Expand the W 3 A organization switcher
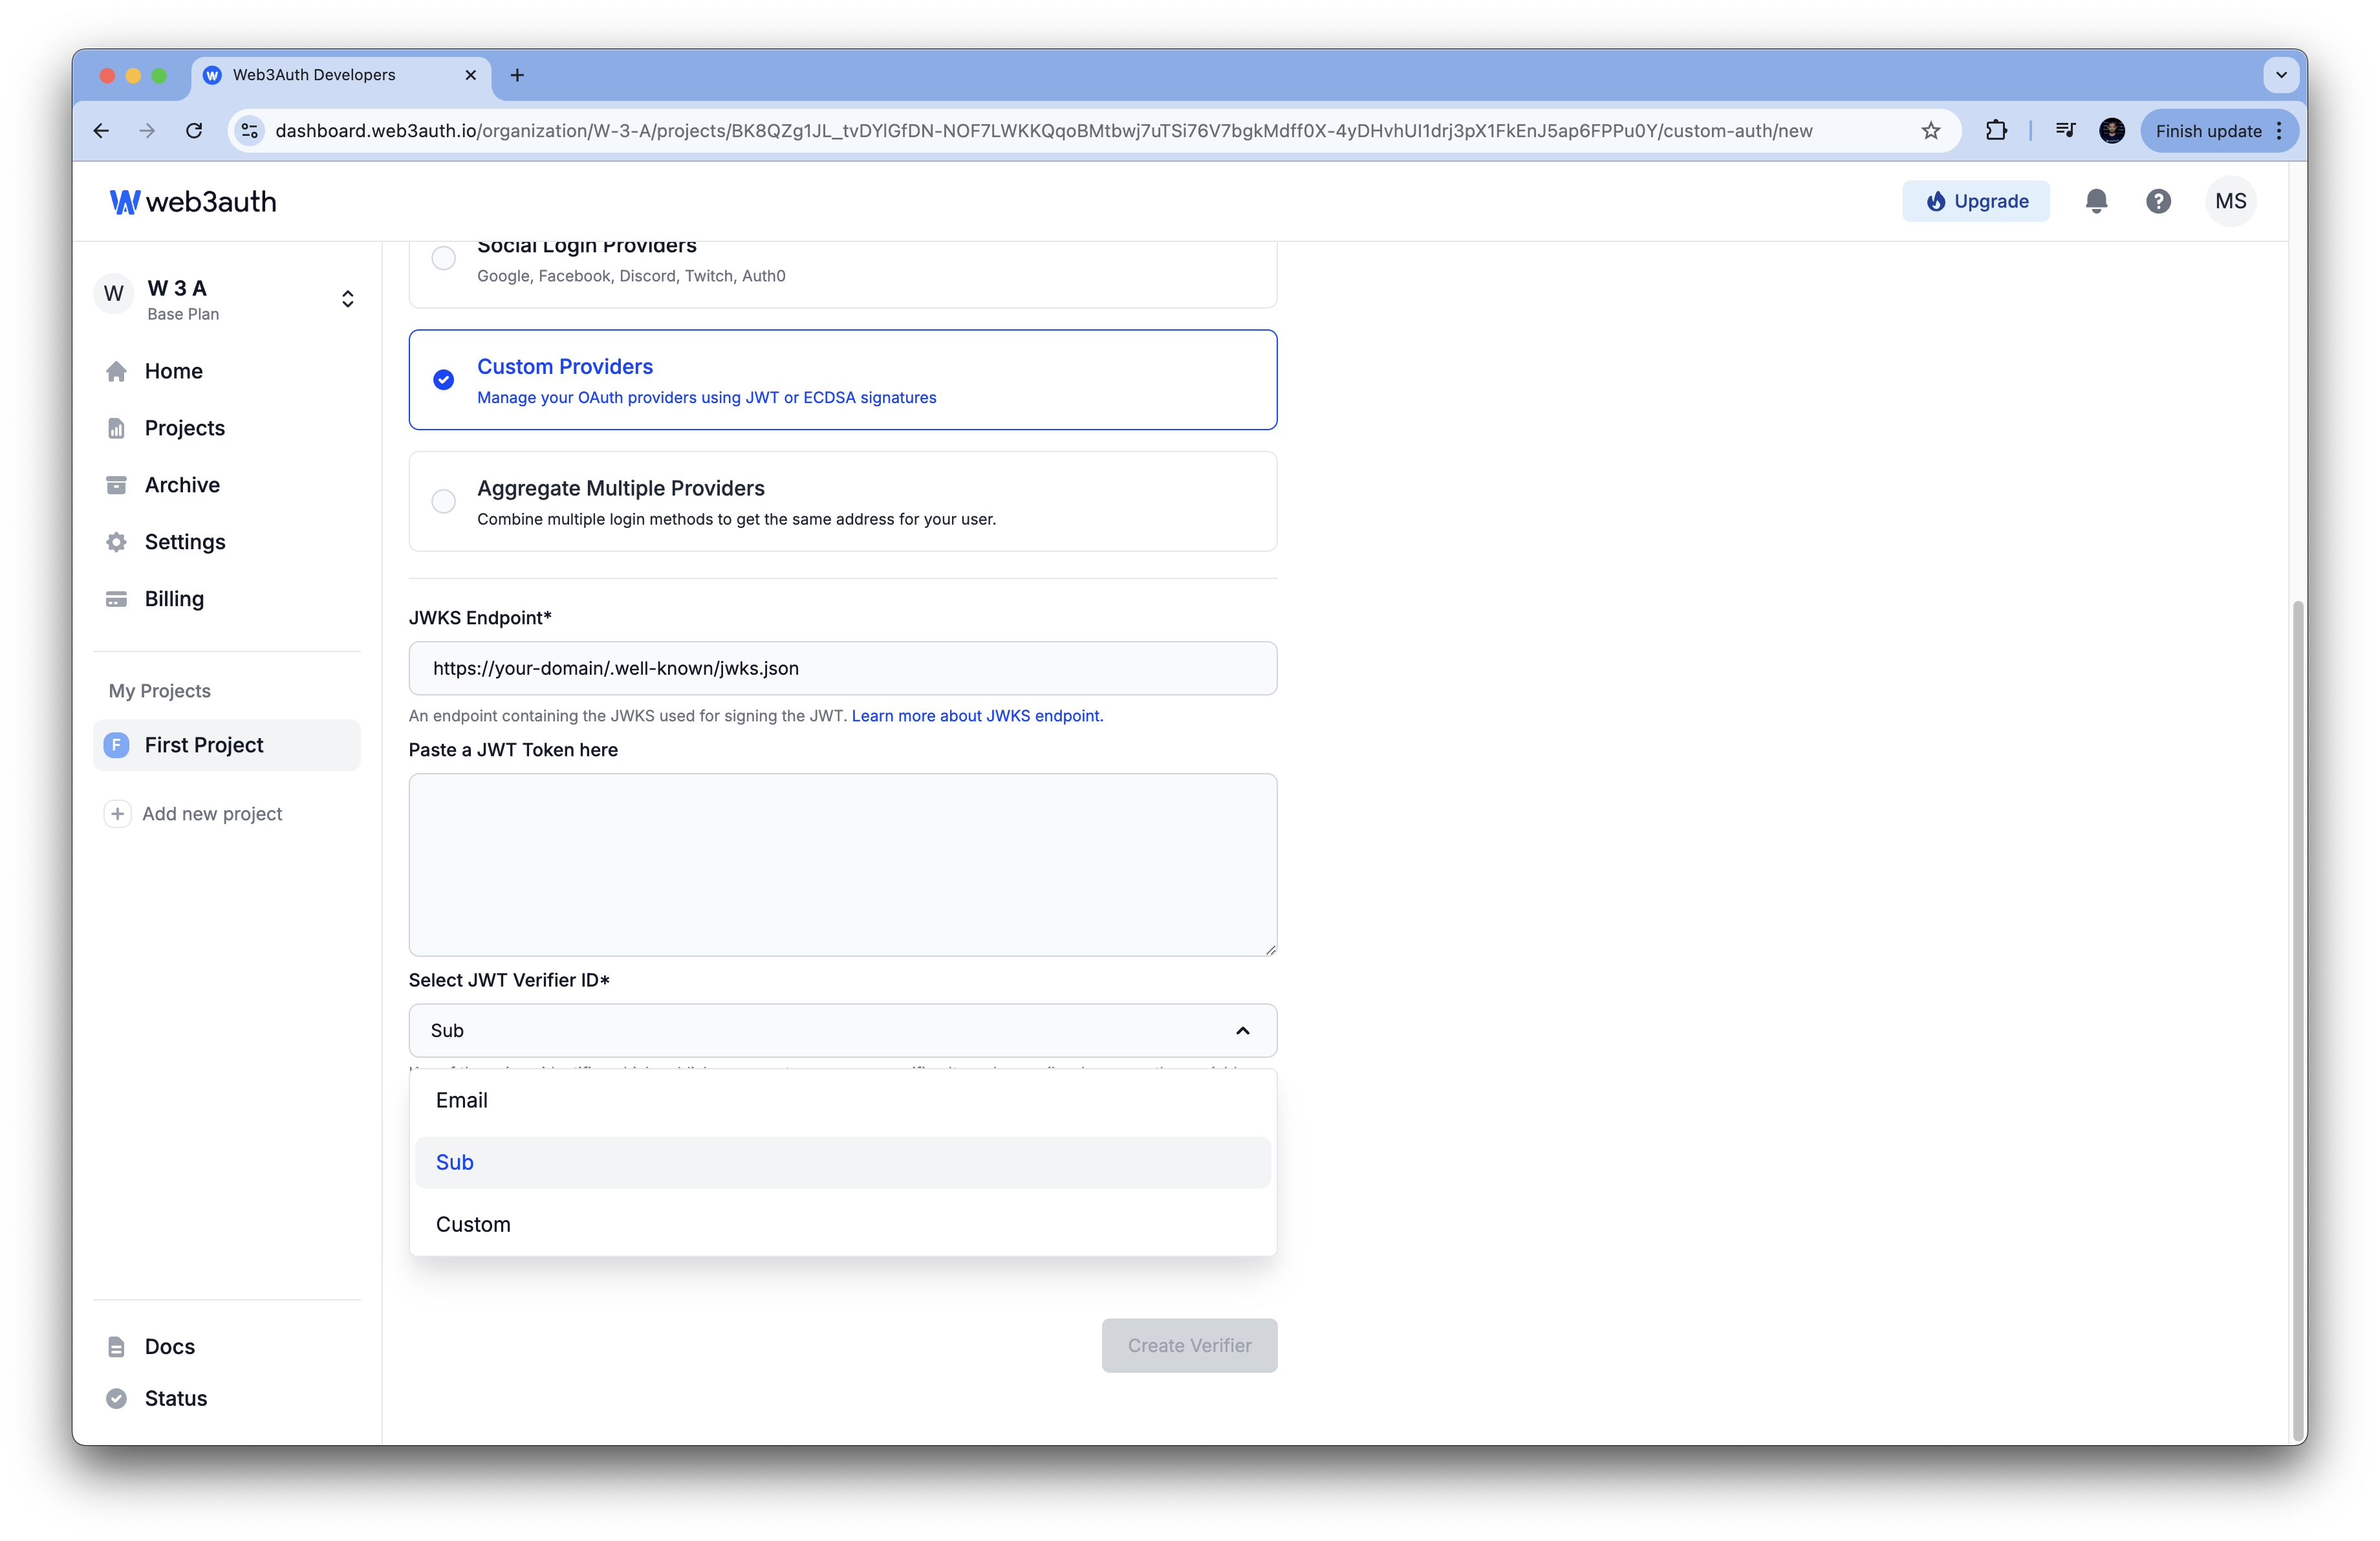This screenshot has height=1541, width=2380. point(347,299)
